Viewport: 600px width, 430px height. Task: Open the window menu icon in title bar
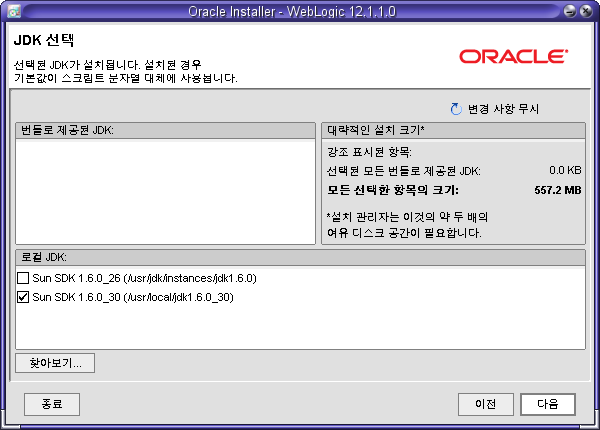pos(10,10)
